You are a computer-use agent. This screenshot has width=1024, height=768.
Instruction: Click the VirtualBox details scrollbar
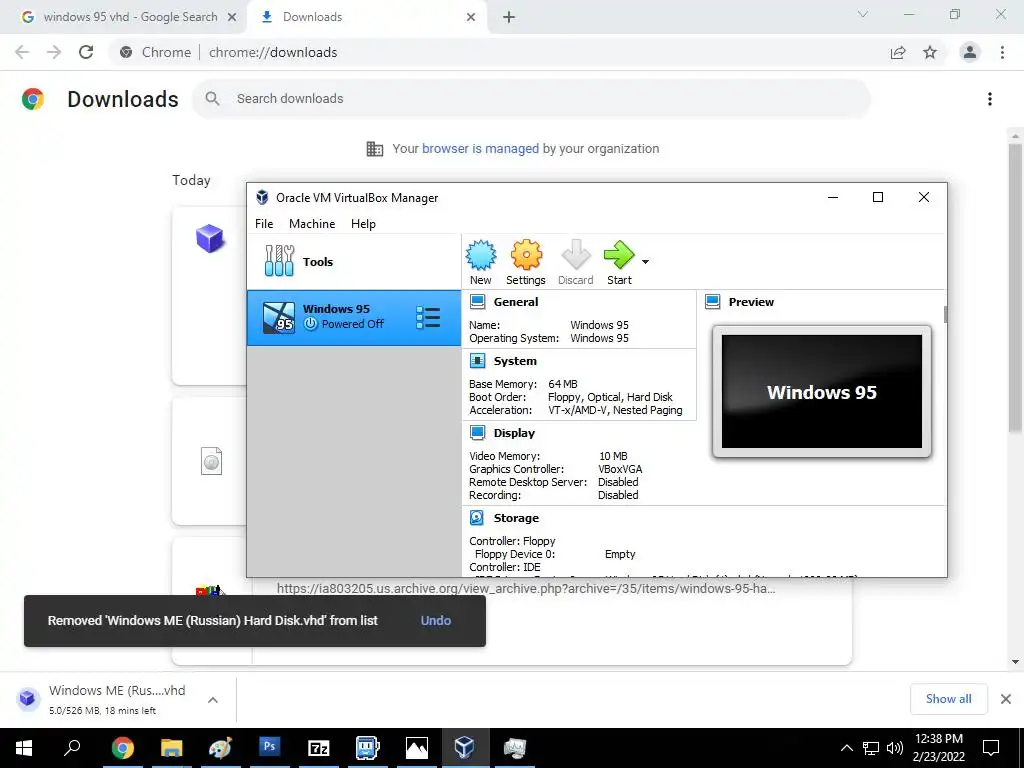(945, 314)
